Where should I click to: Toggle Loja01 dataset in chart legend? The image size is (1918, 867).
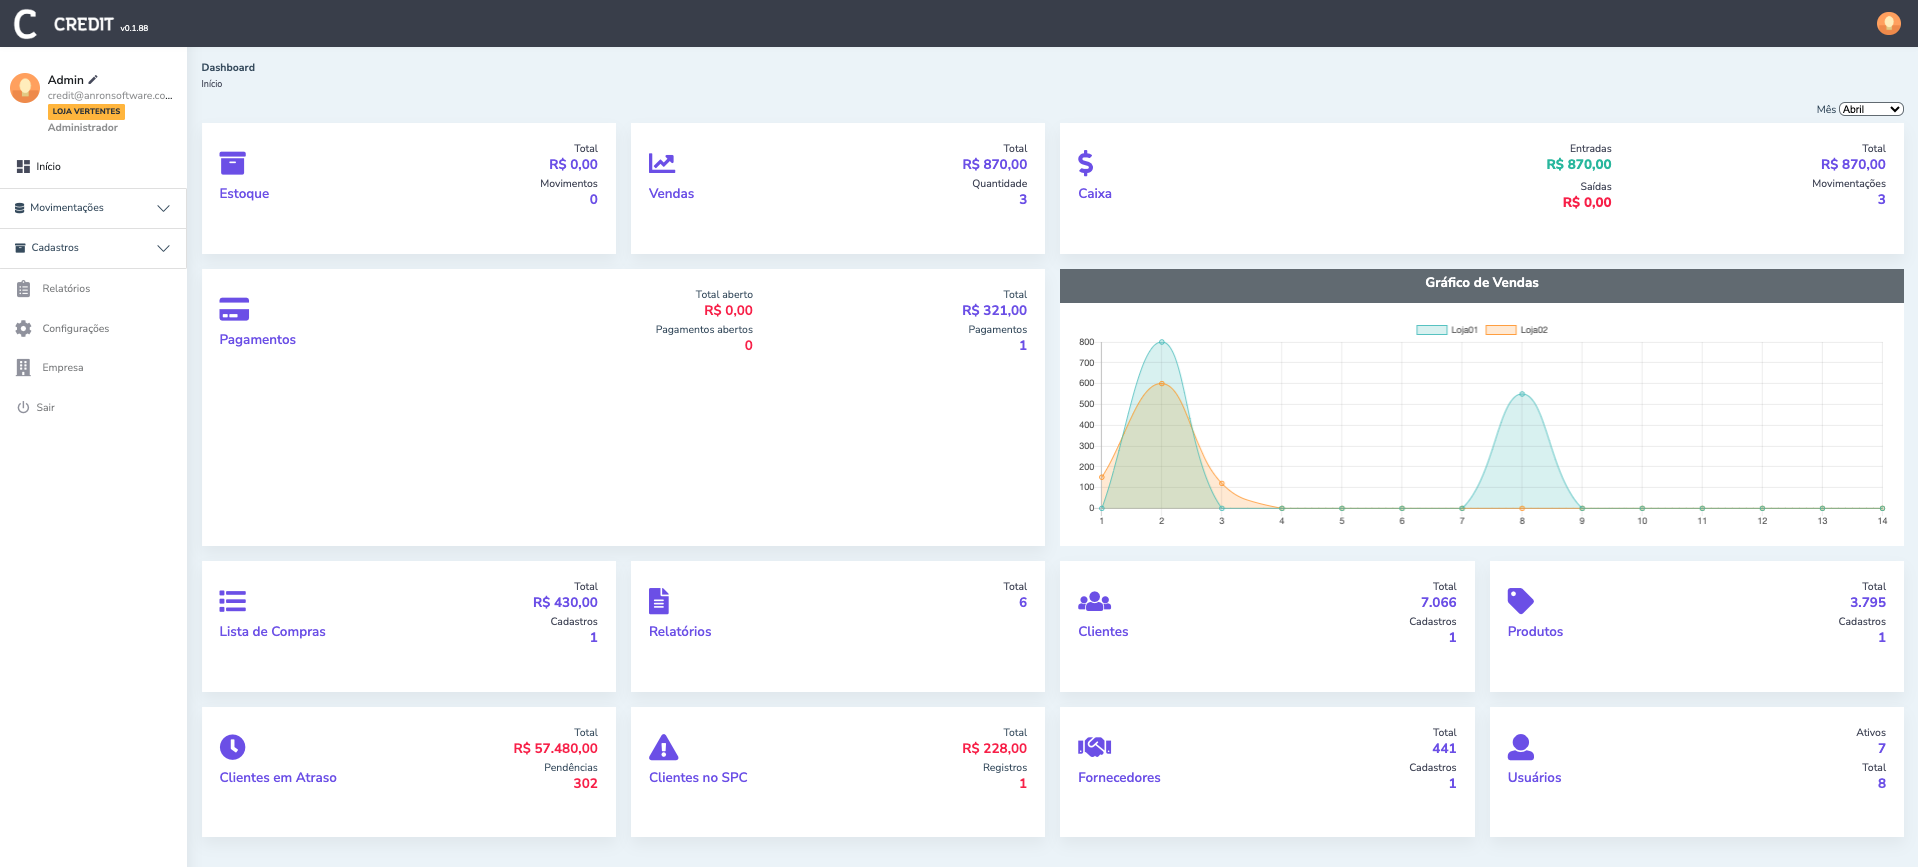pos(1447,330)
